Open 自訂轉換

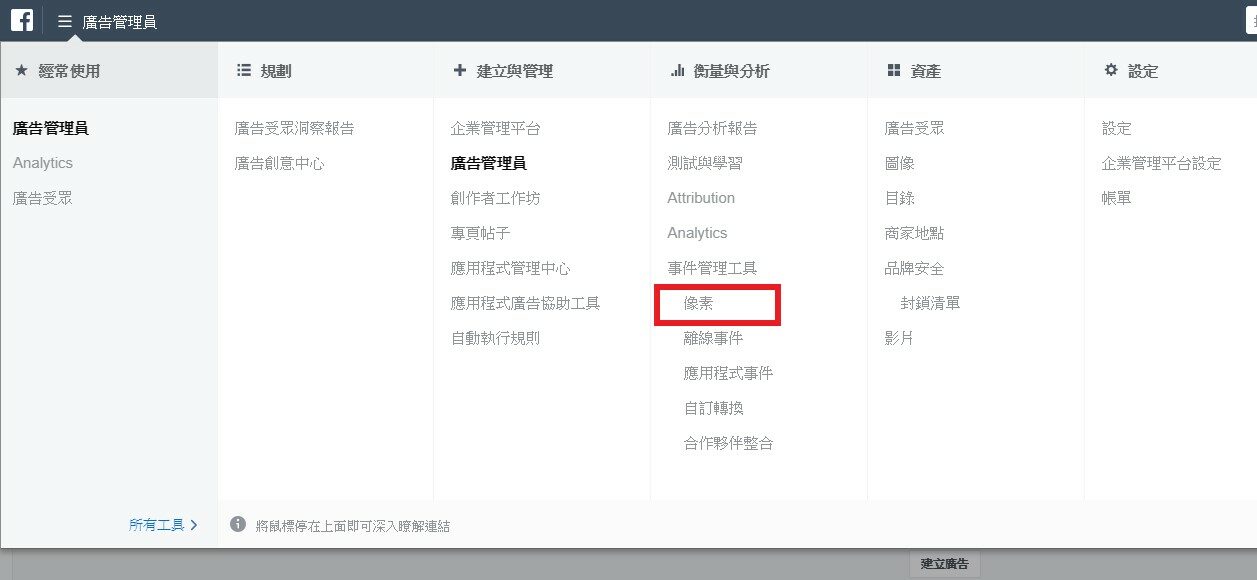click(714, 408)
